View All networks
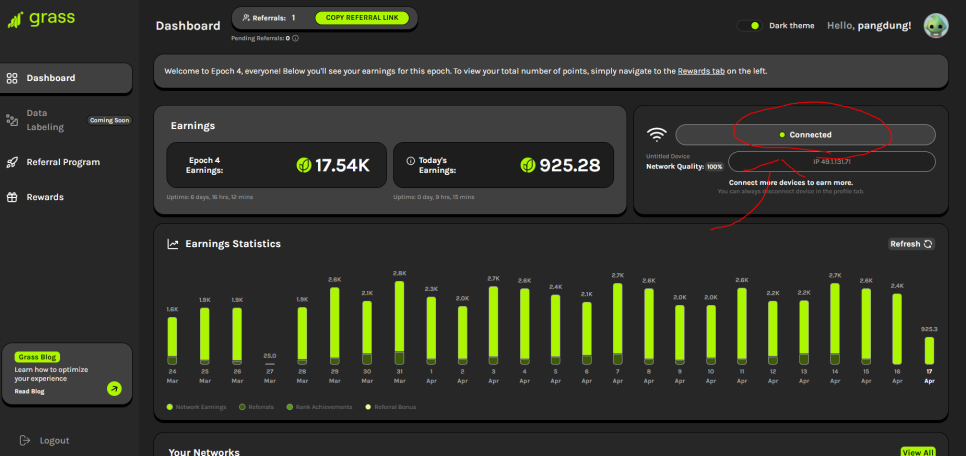This screenshot has height=456, width=966. pyautogui.click(x=917, y=452)
